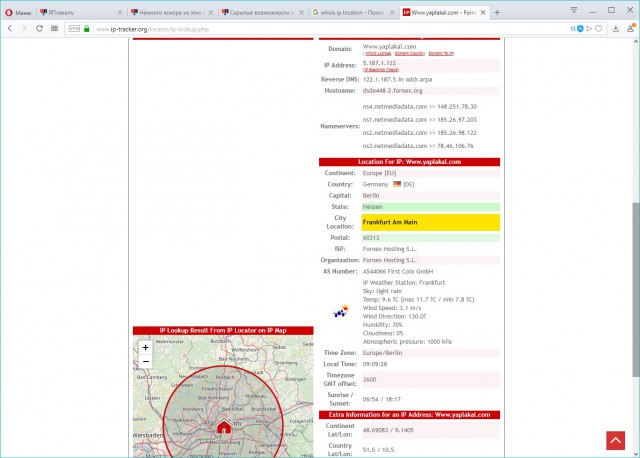Select the local time 09:09:28
Image resolution: width=640 pixels, height=458 pixels.
tap(375, 364)
